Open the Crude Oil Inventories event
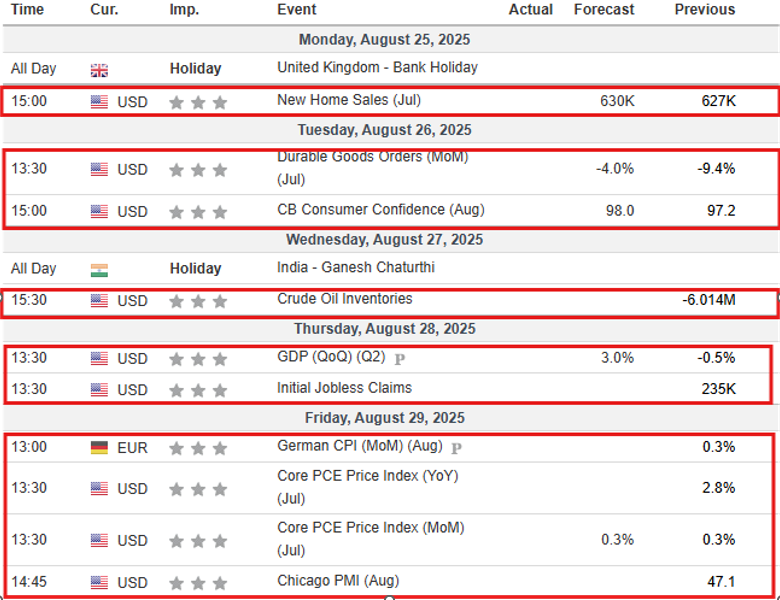Viewport: 780px width, 600px height. pos(345,299)
